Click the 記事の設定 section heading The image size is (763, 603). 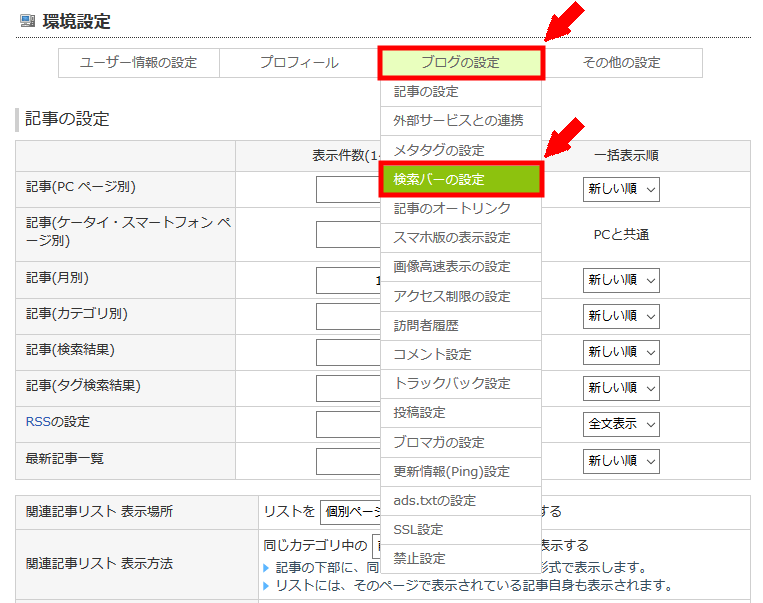tap(67, 119)
